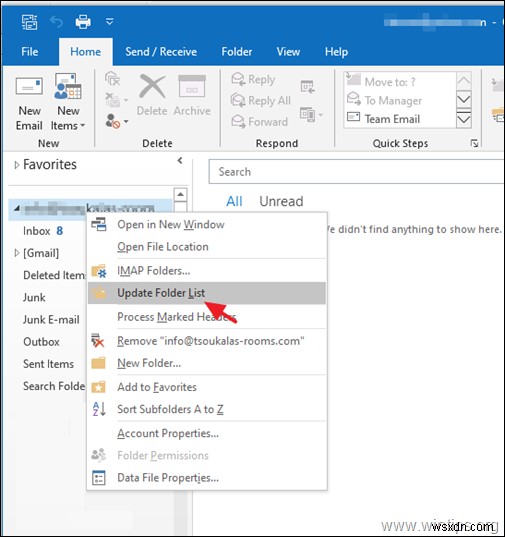Switch to the View tab
Screen dimensions: 505x537
click(x=288, y=52)
